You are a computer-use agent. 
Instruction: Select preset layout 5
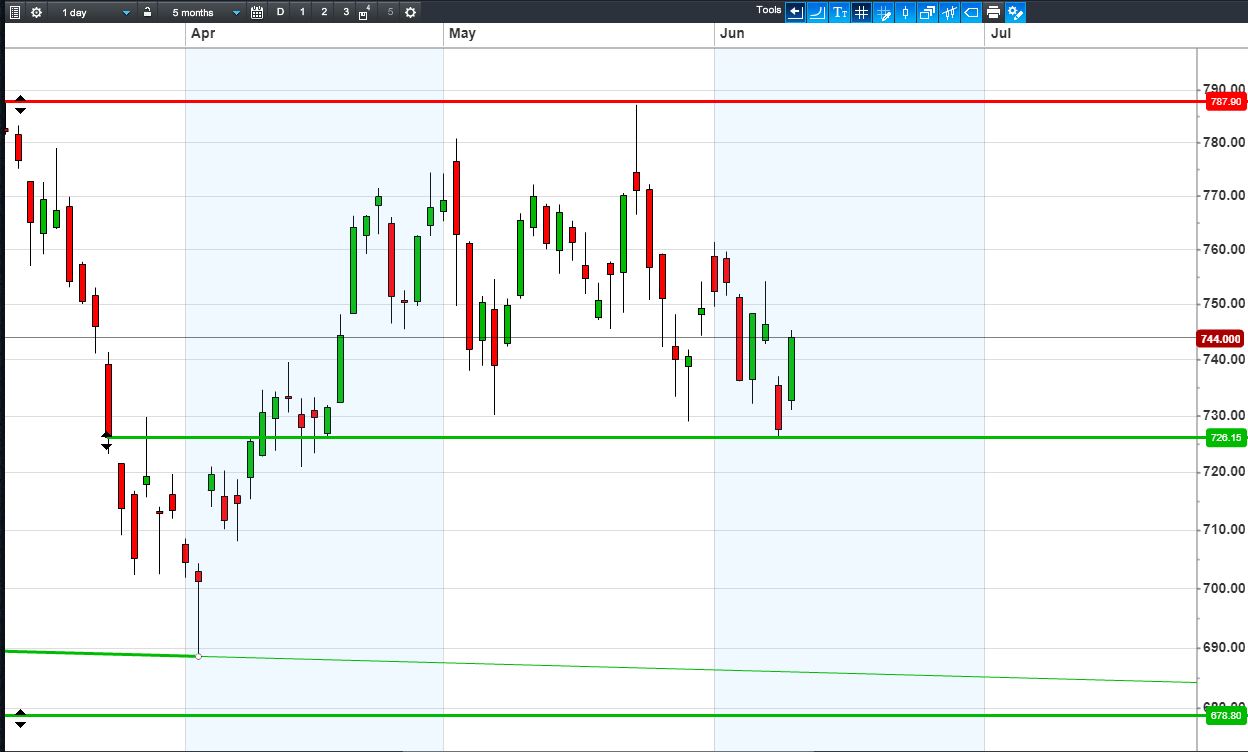390,12
